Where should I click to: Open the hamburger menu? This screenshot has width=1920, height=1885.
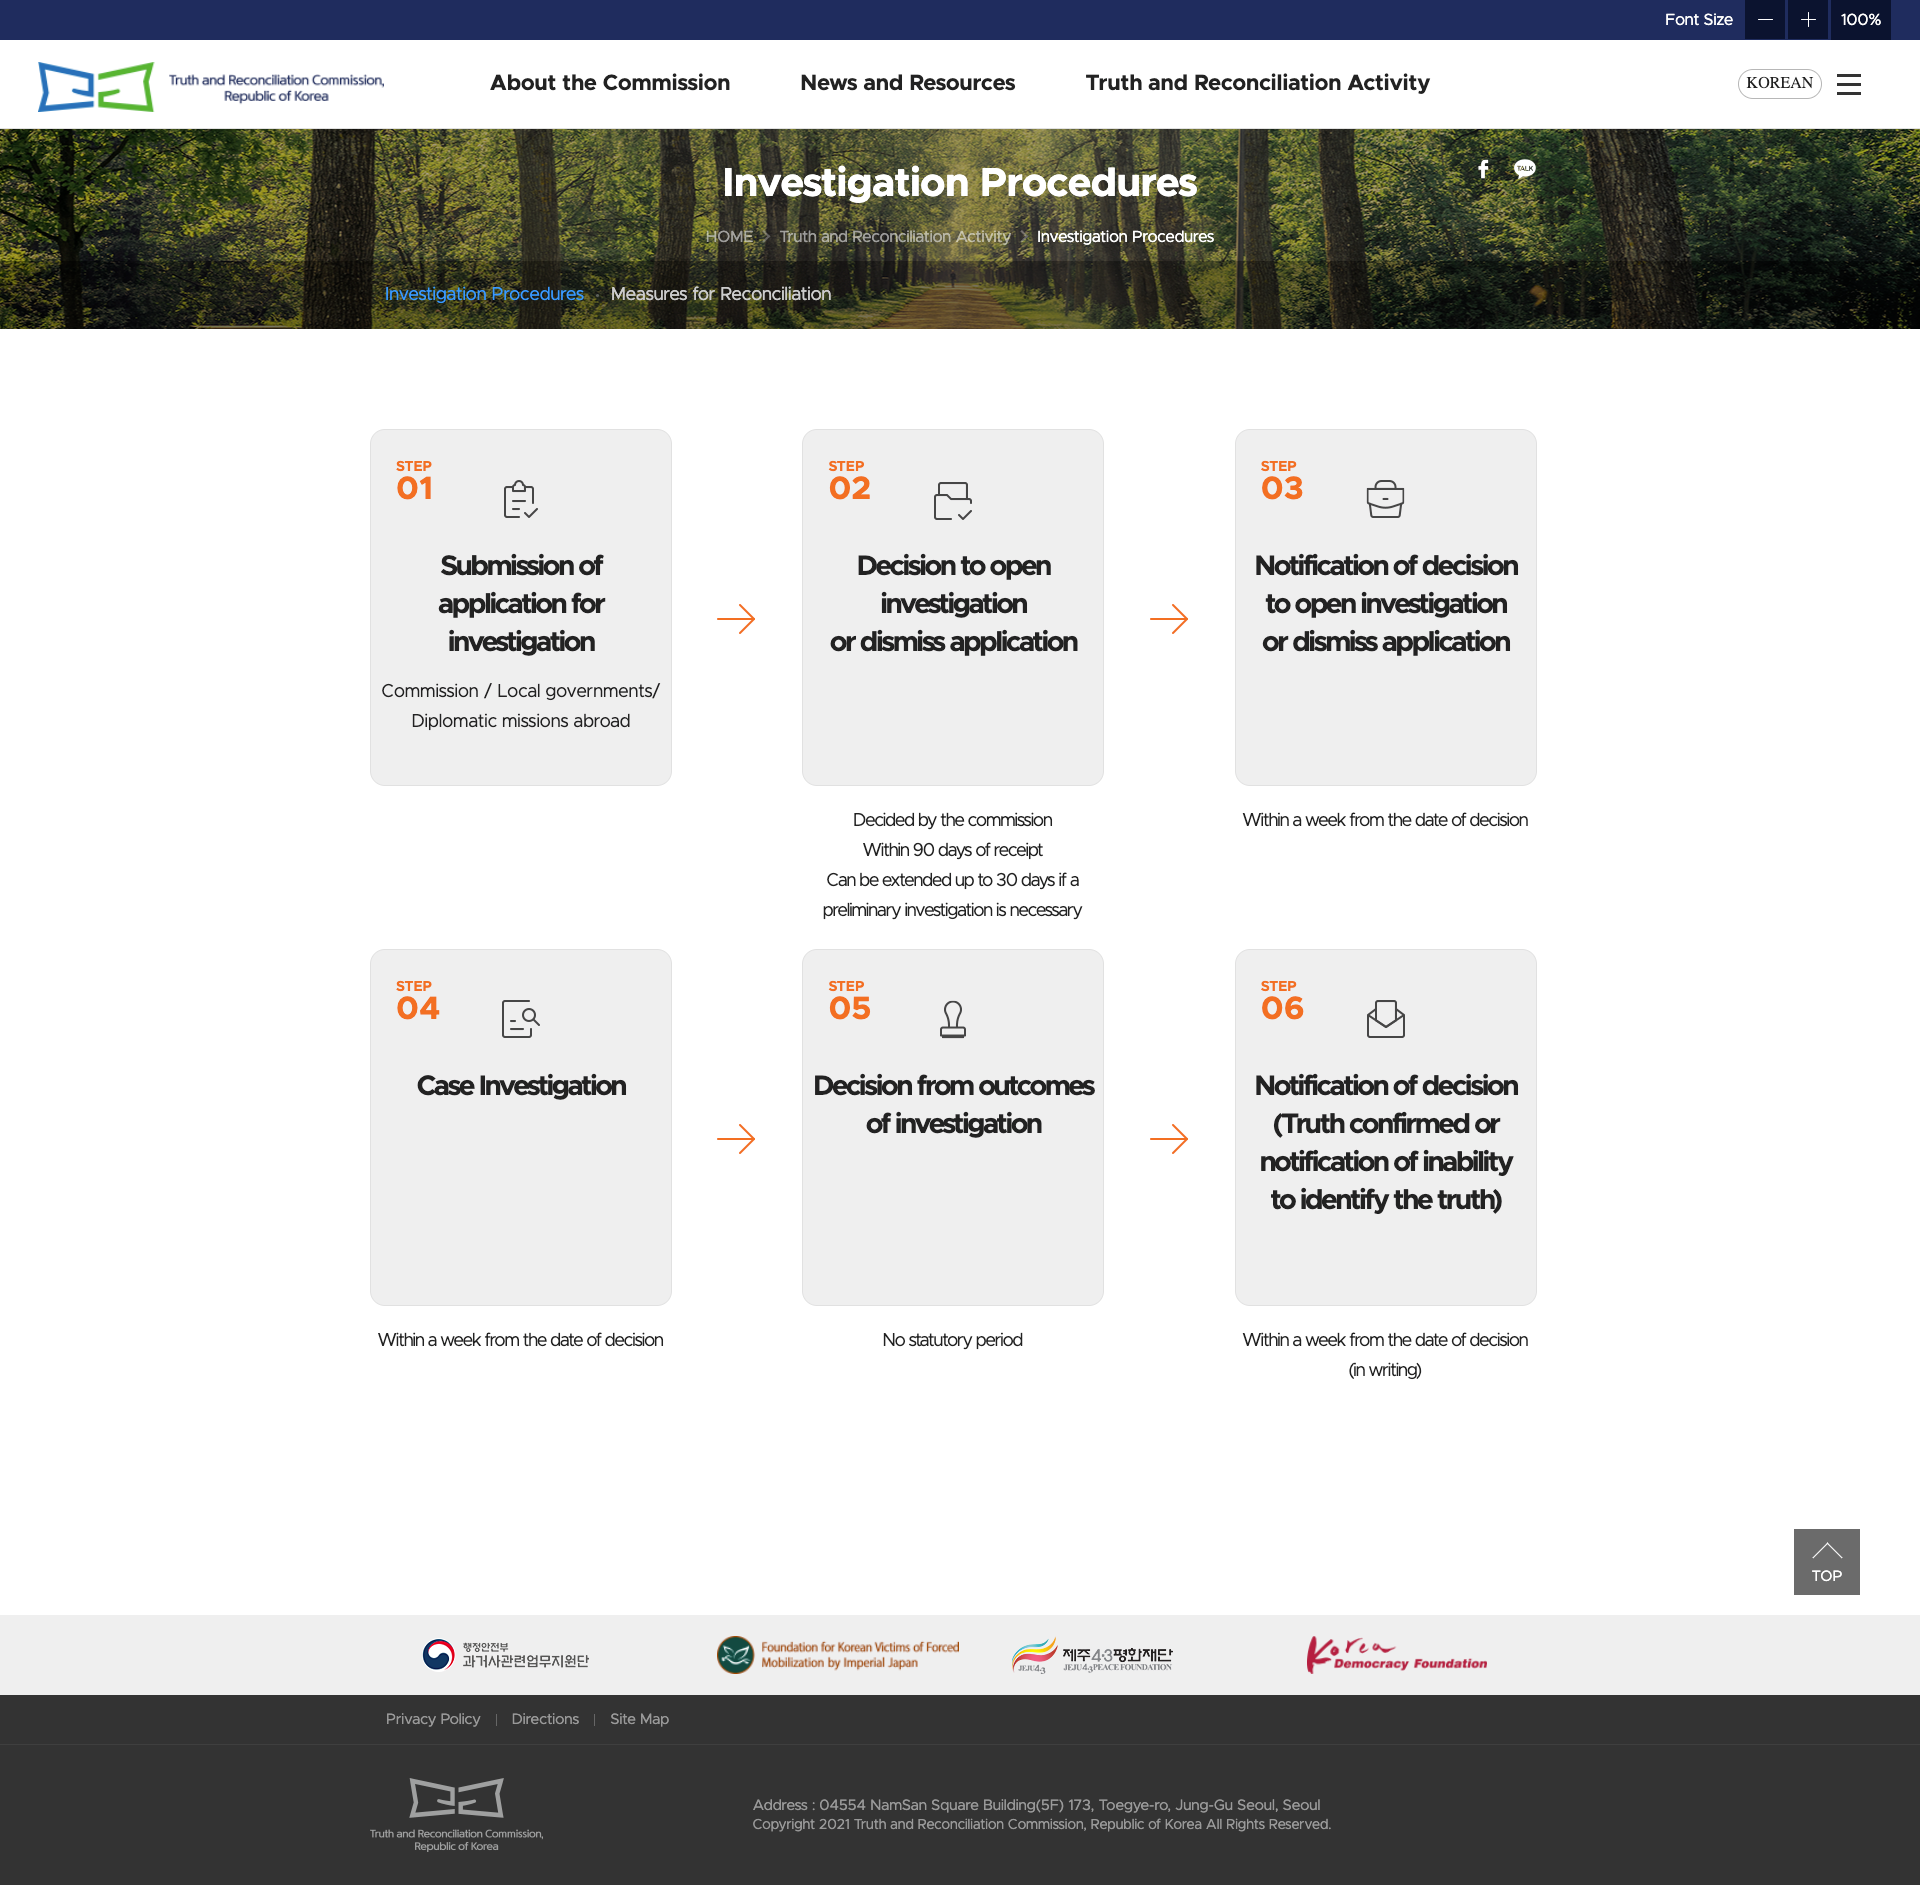click(x=1850, y=84)
